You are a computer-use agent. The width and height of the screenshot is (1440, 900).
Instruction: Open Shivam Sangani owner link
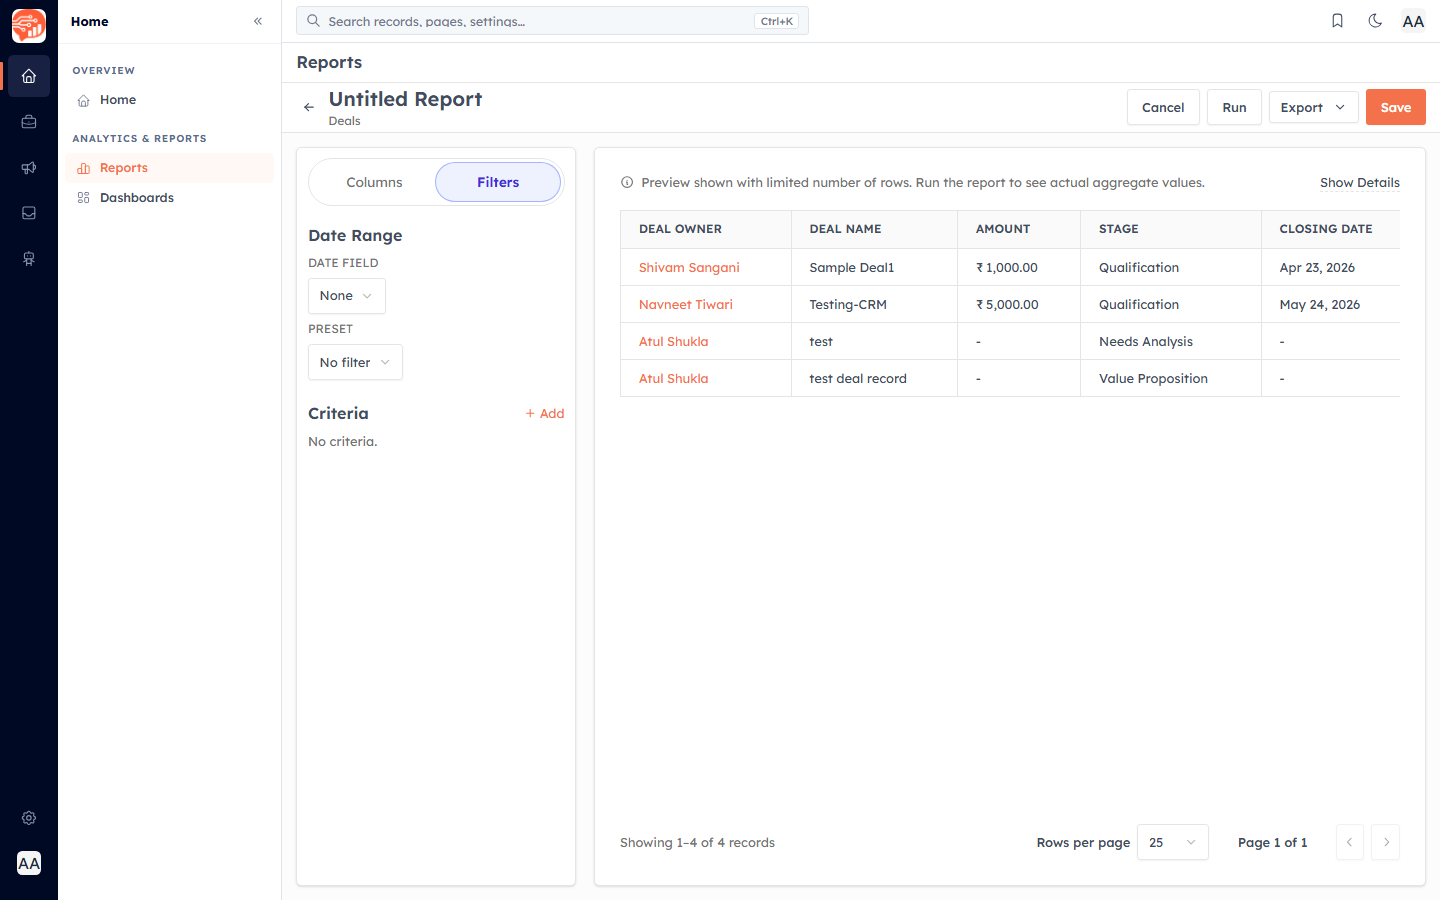coord(689,267)
